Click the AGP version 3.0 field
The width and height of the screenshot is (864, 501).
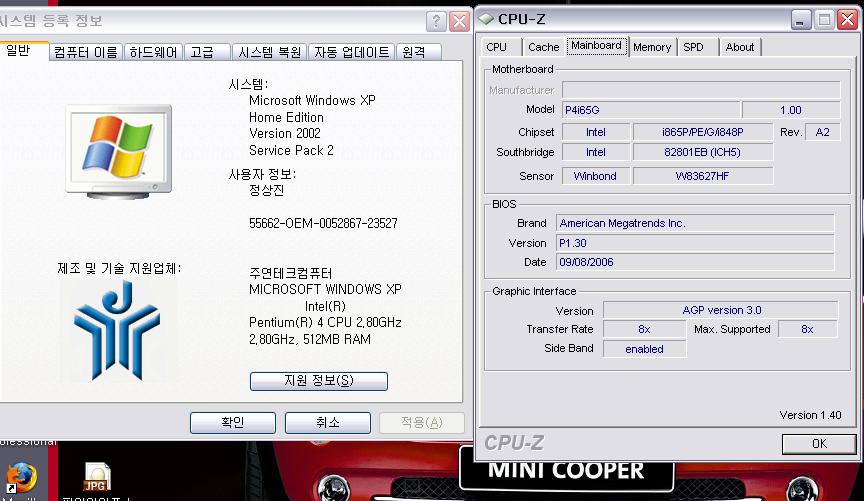click(x=721, y=310)
